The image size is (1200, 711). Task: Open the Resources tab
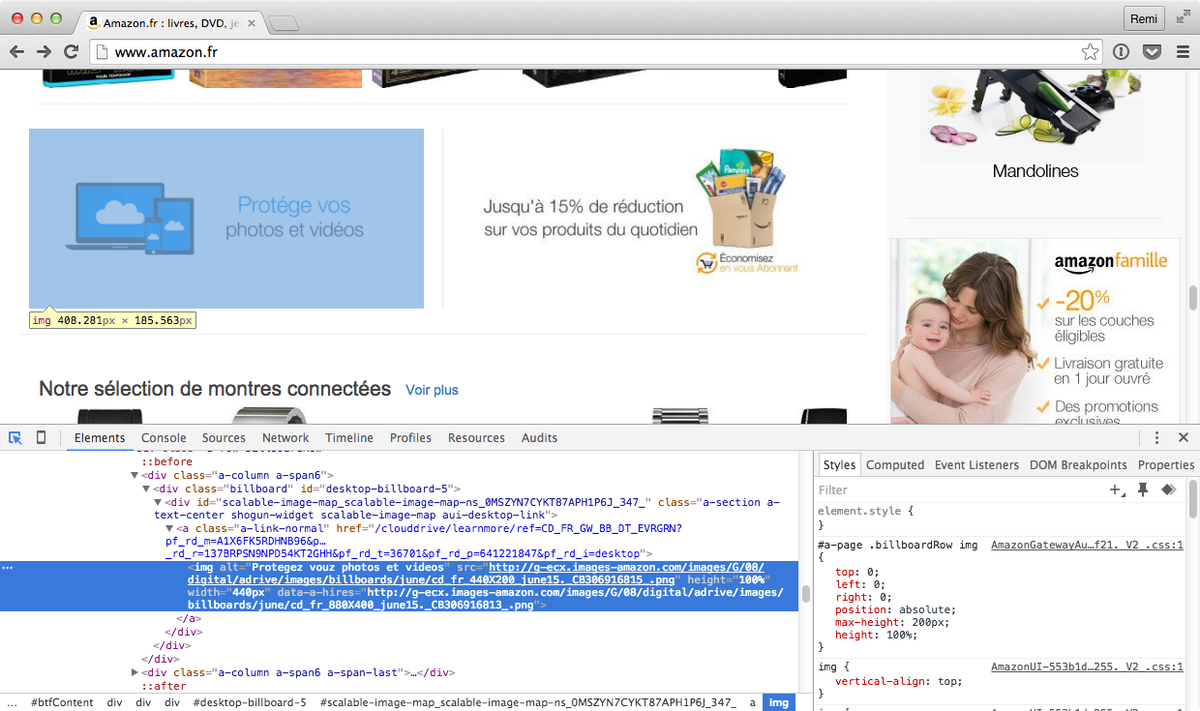coord(476,438)
